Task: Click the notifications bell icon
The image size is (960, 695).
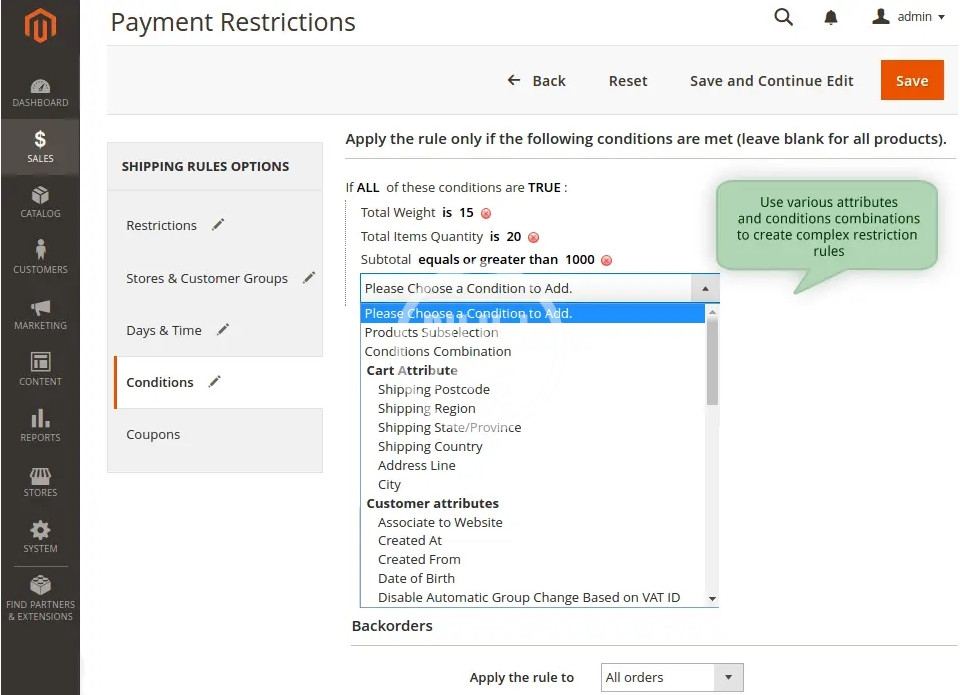Action: [831, 17]
